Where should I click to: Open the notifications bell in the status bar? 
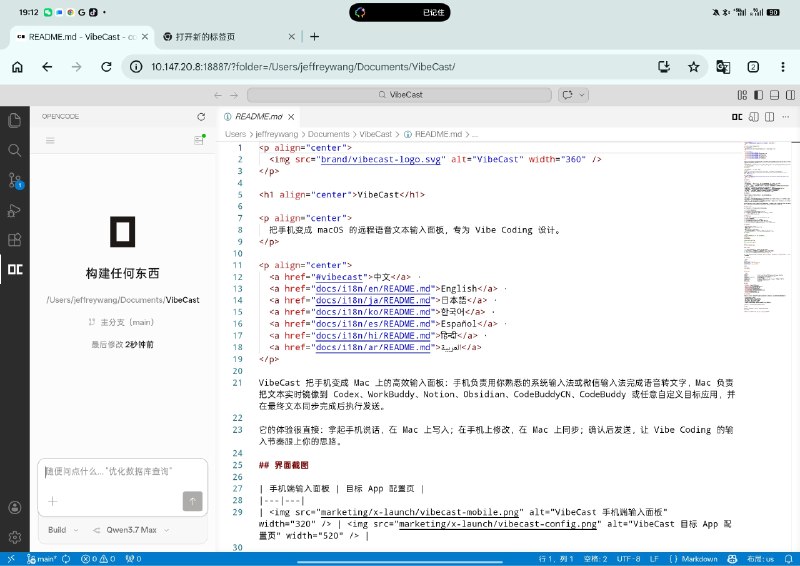[x=790, y=559]
